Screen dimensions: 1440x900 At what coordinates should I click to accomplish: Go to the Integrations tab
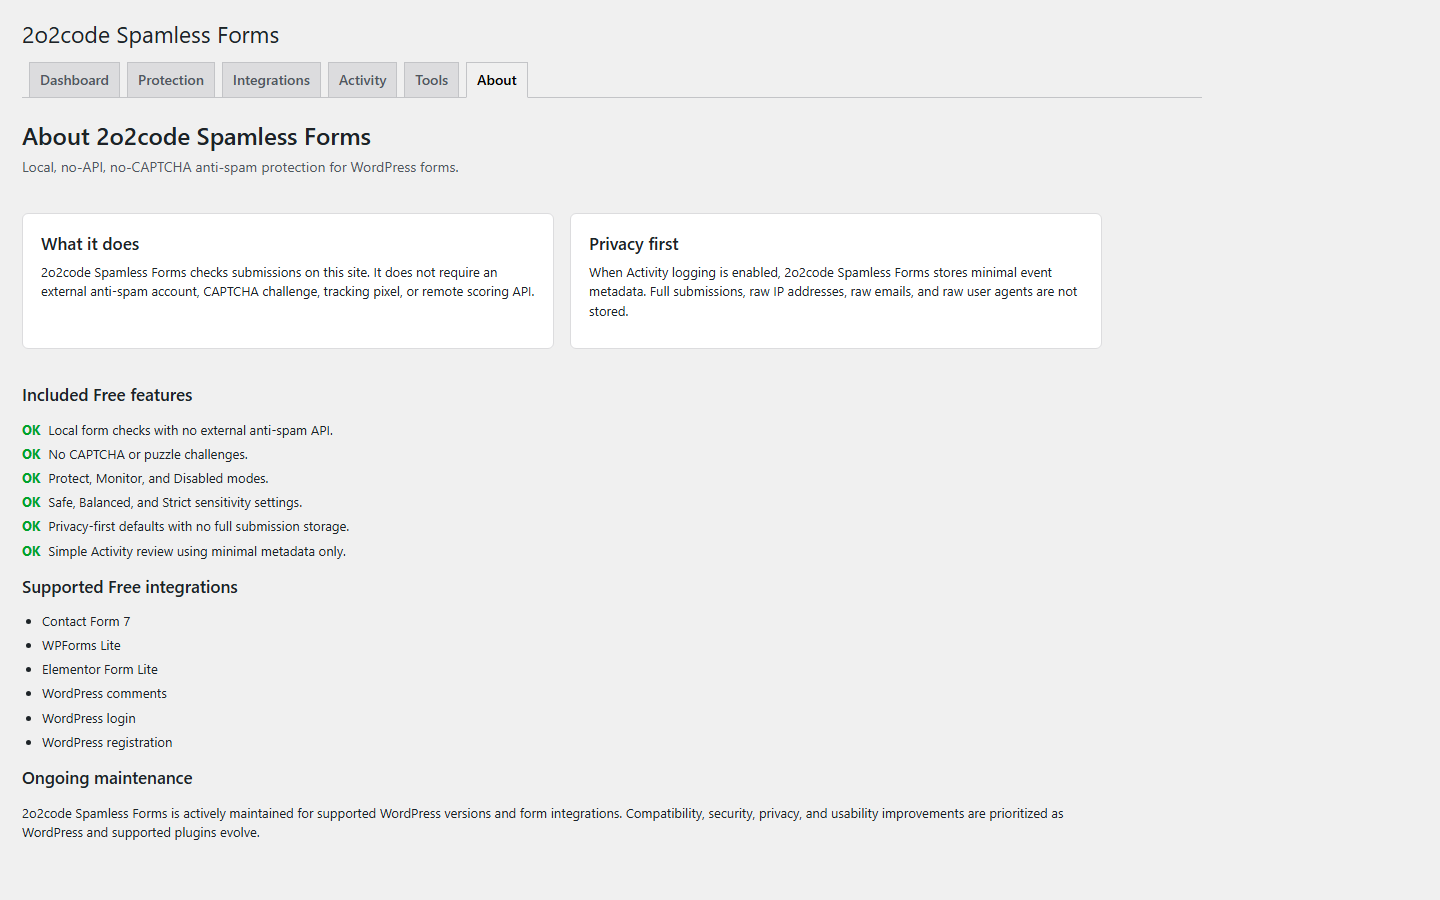[271, 80]
